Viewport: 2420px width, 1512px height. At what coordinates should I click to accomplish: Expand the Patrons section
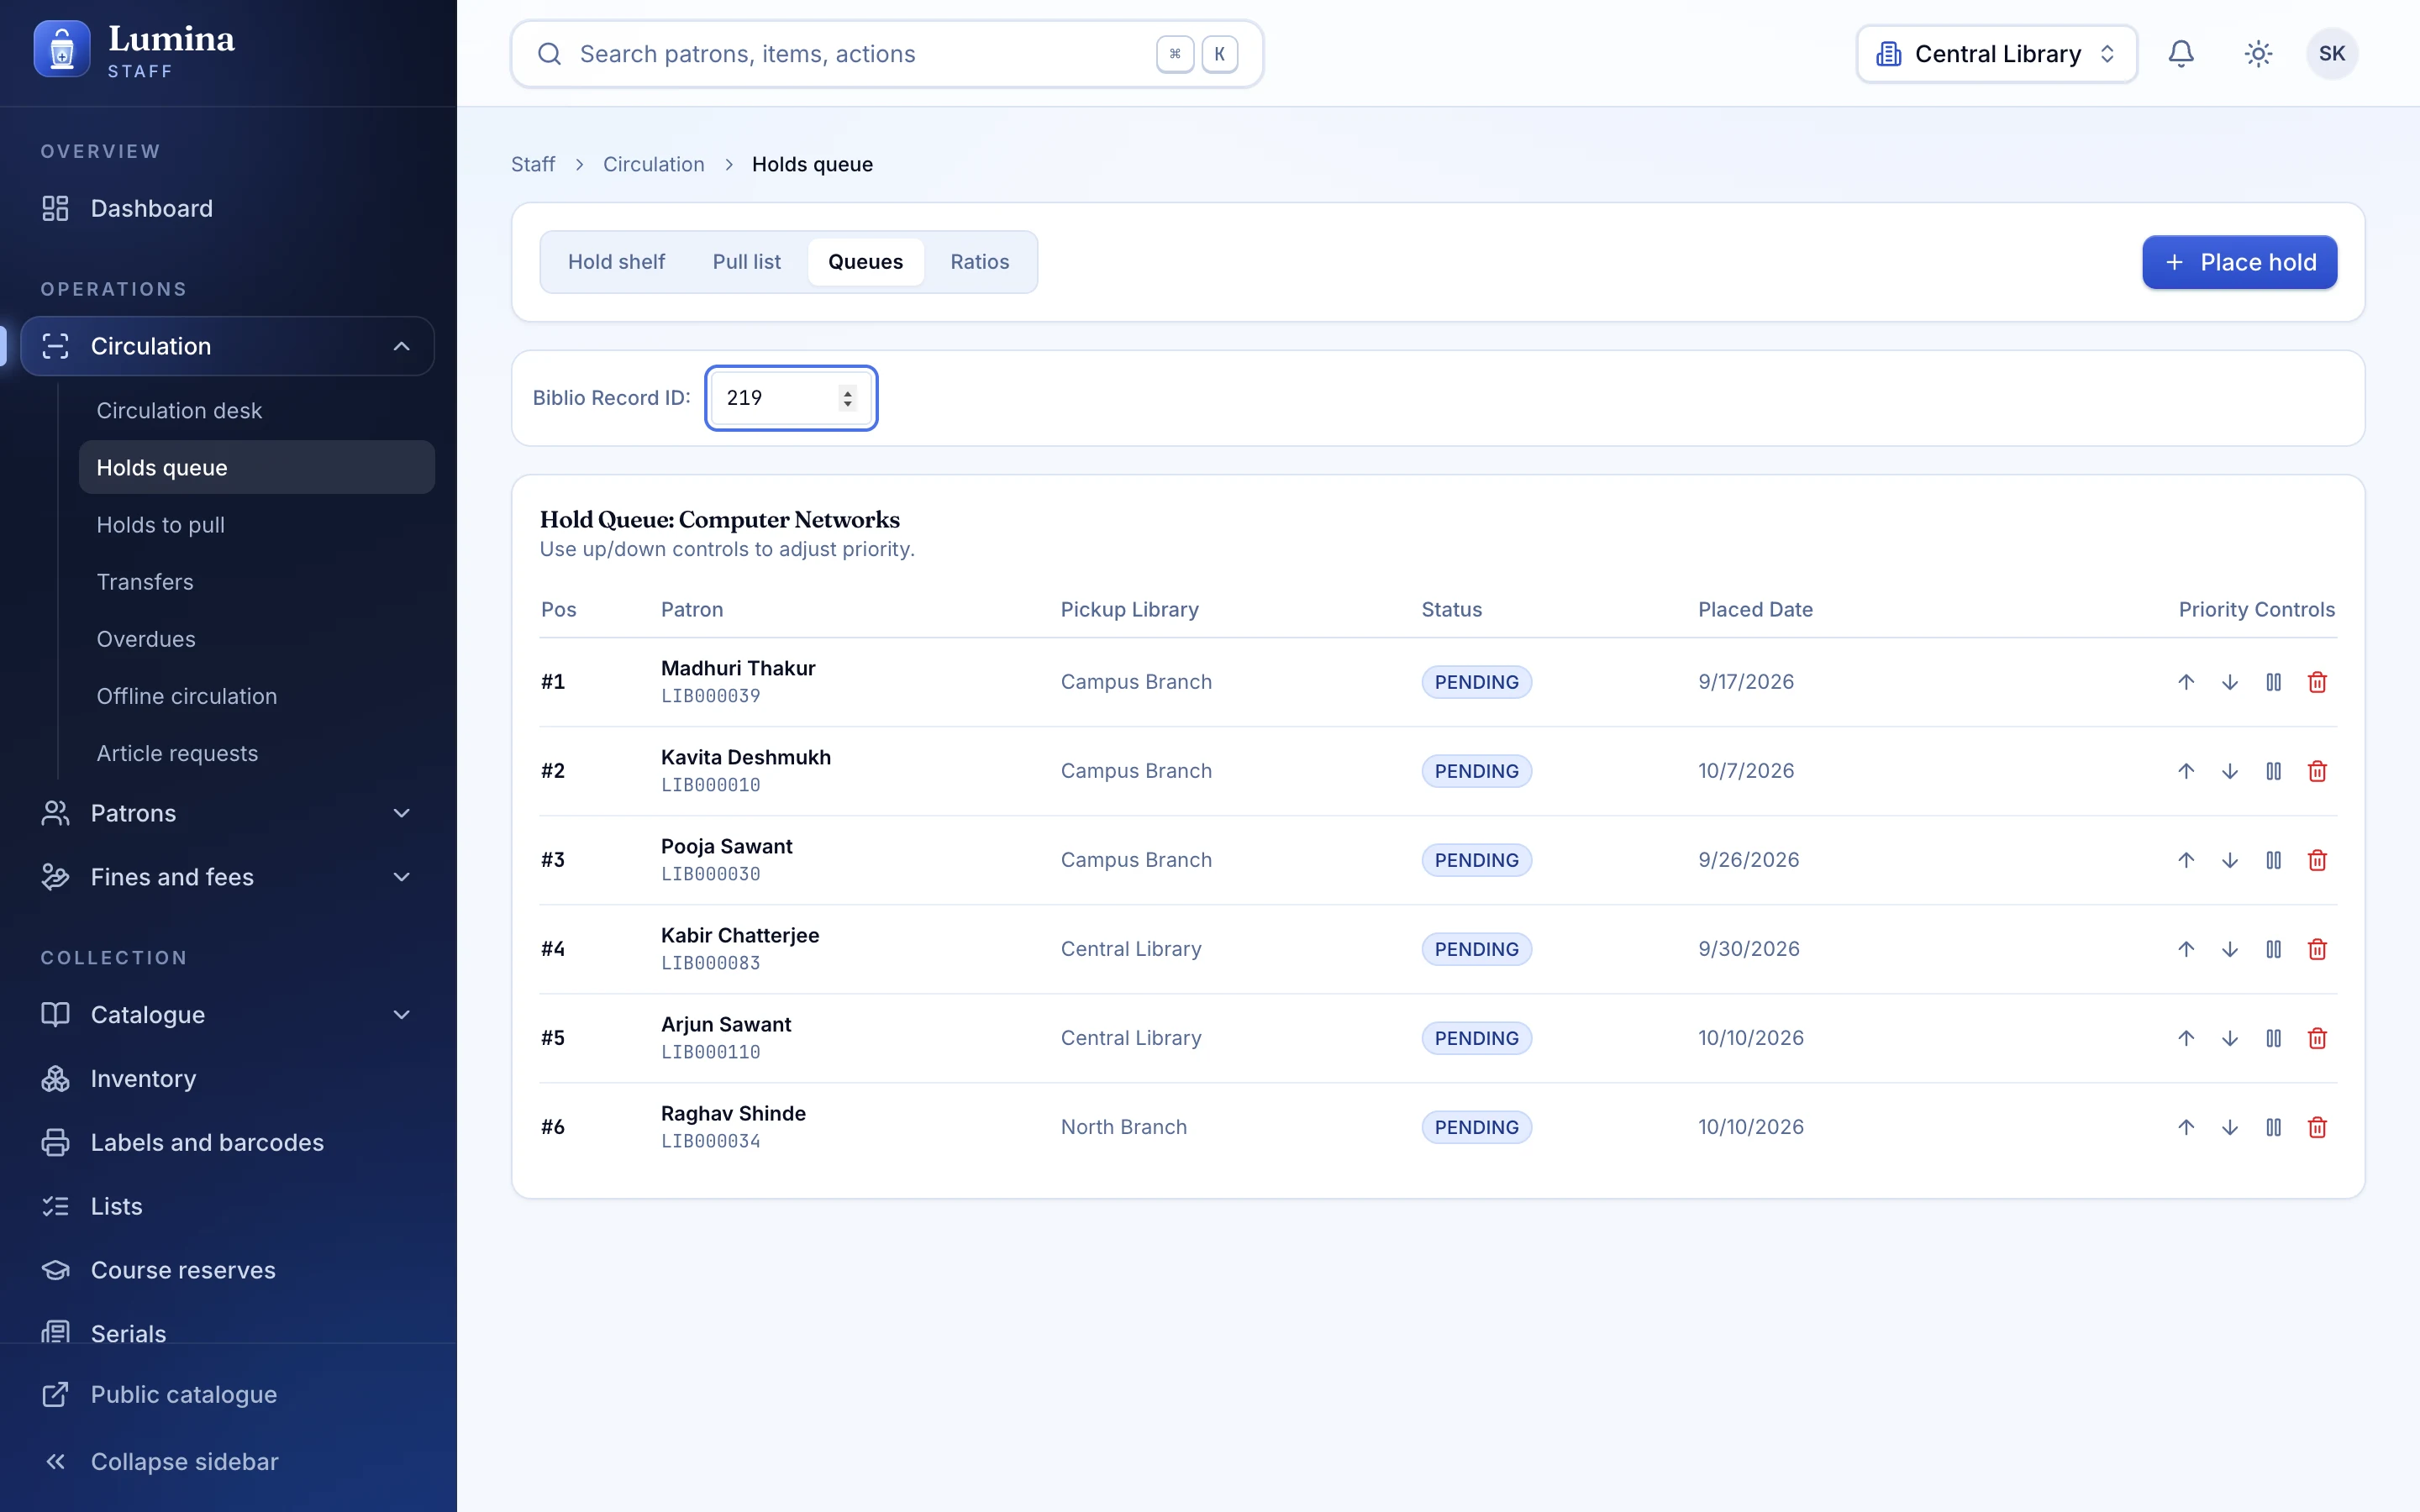pyautogui.click(x=228, y=813)
